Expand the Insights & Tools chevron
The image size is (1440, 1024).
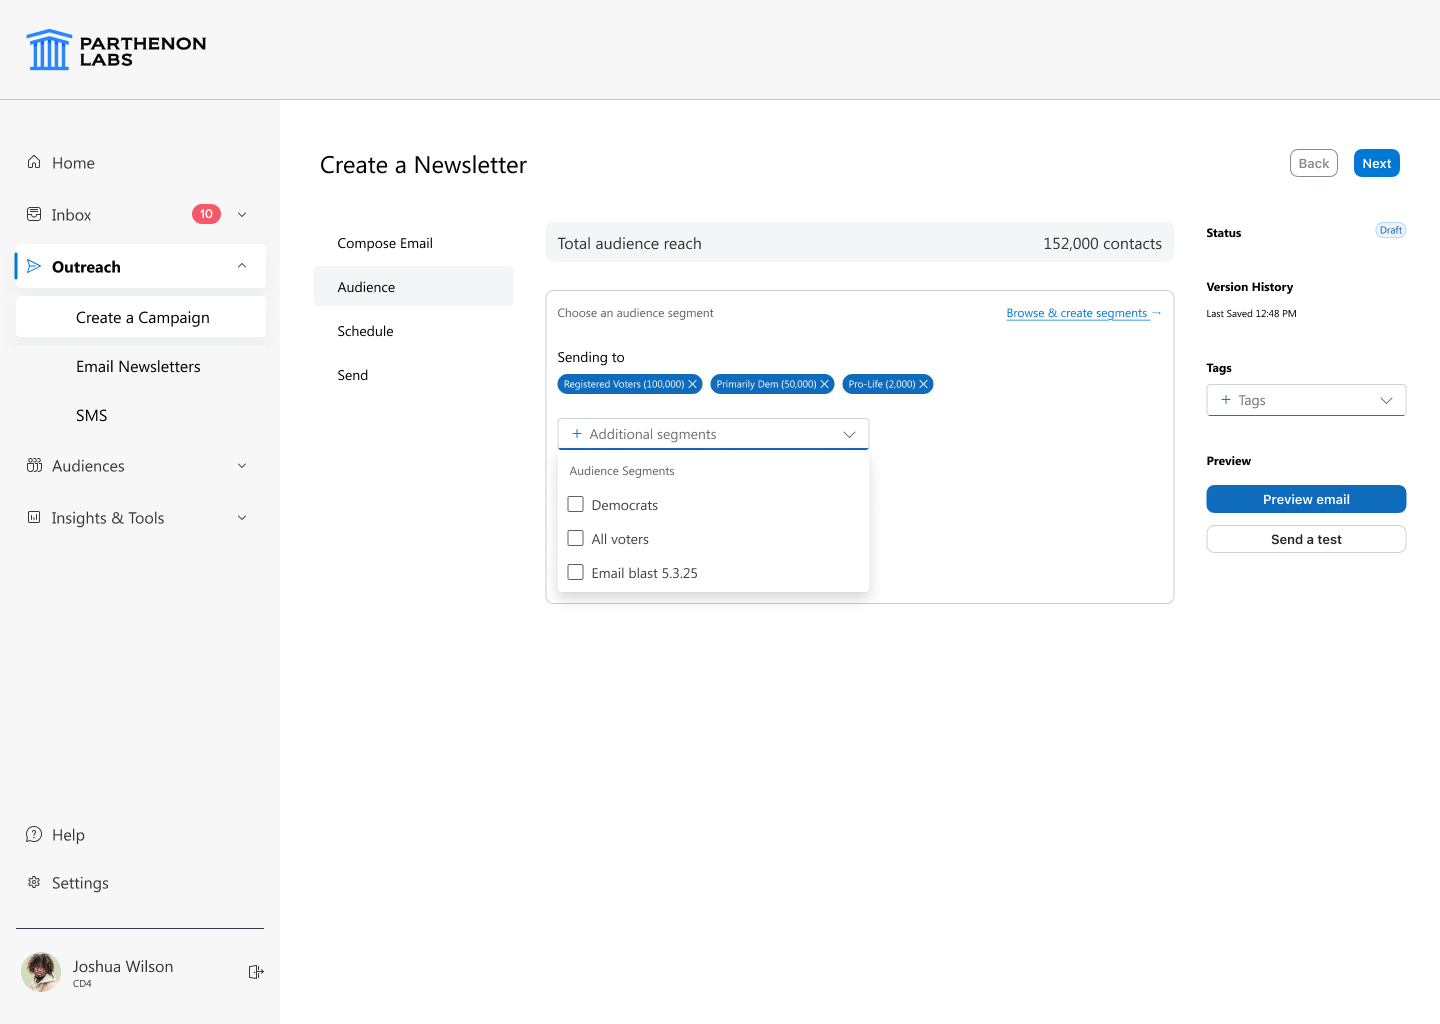click(x=242, y=517)
